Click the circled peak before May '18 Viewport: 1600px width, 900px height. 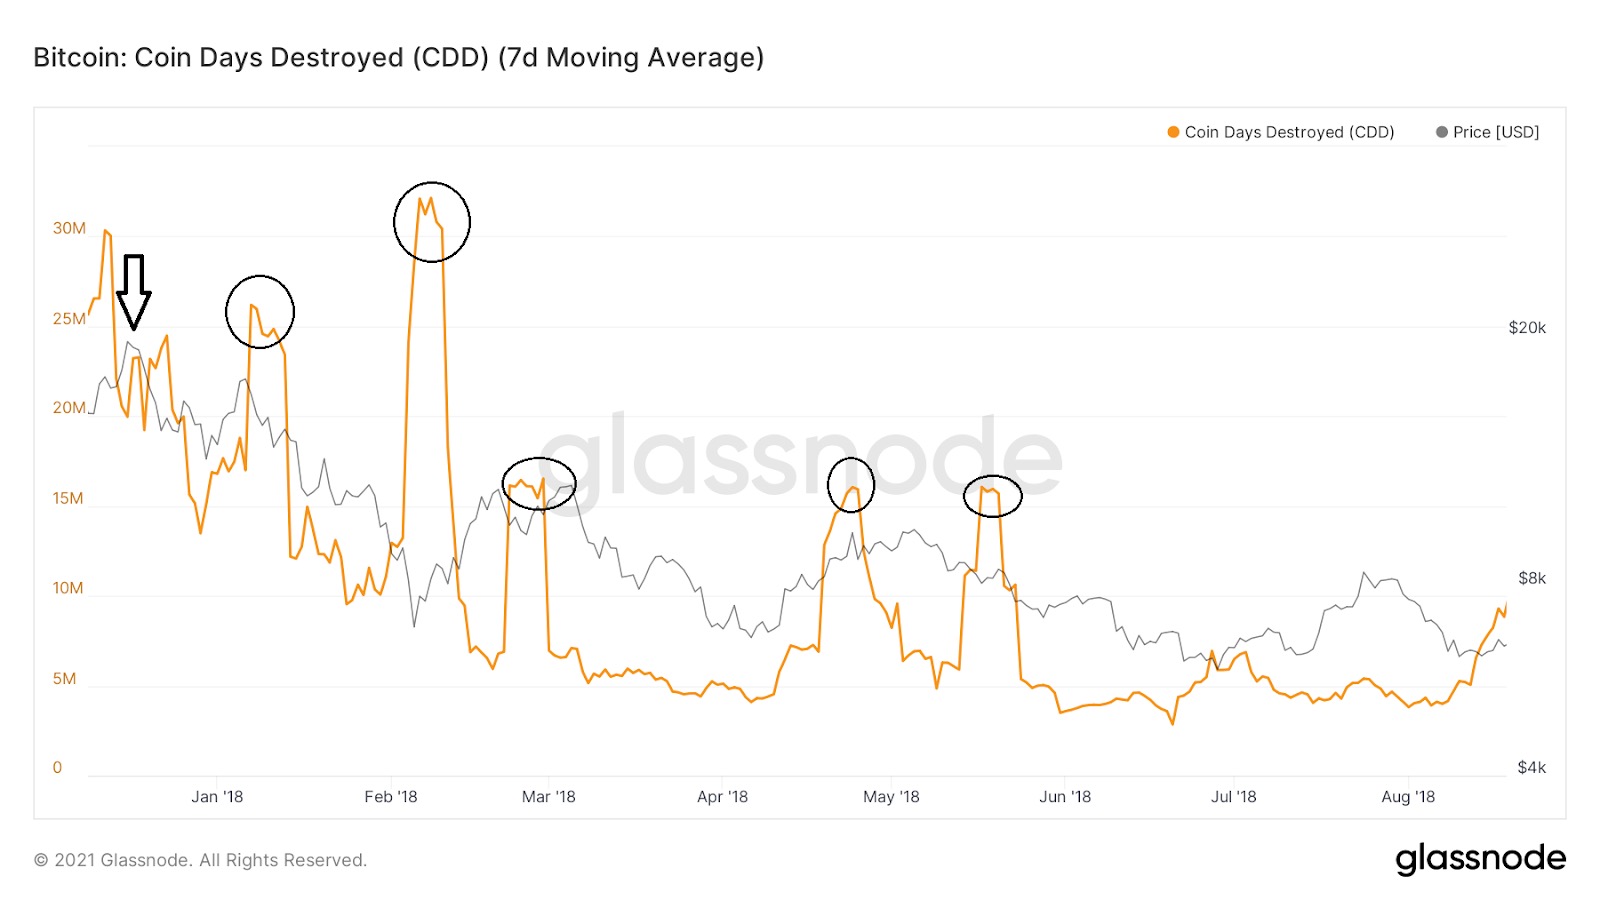[851, 485]
